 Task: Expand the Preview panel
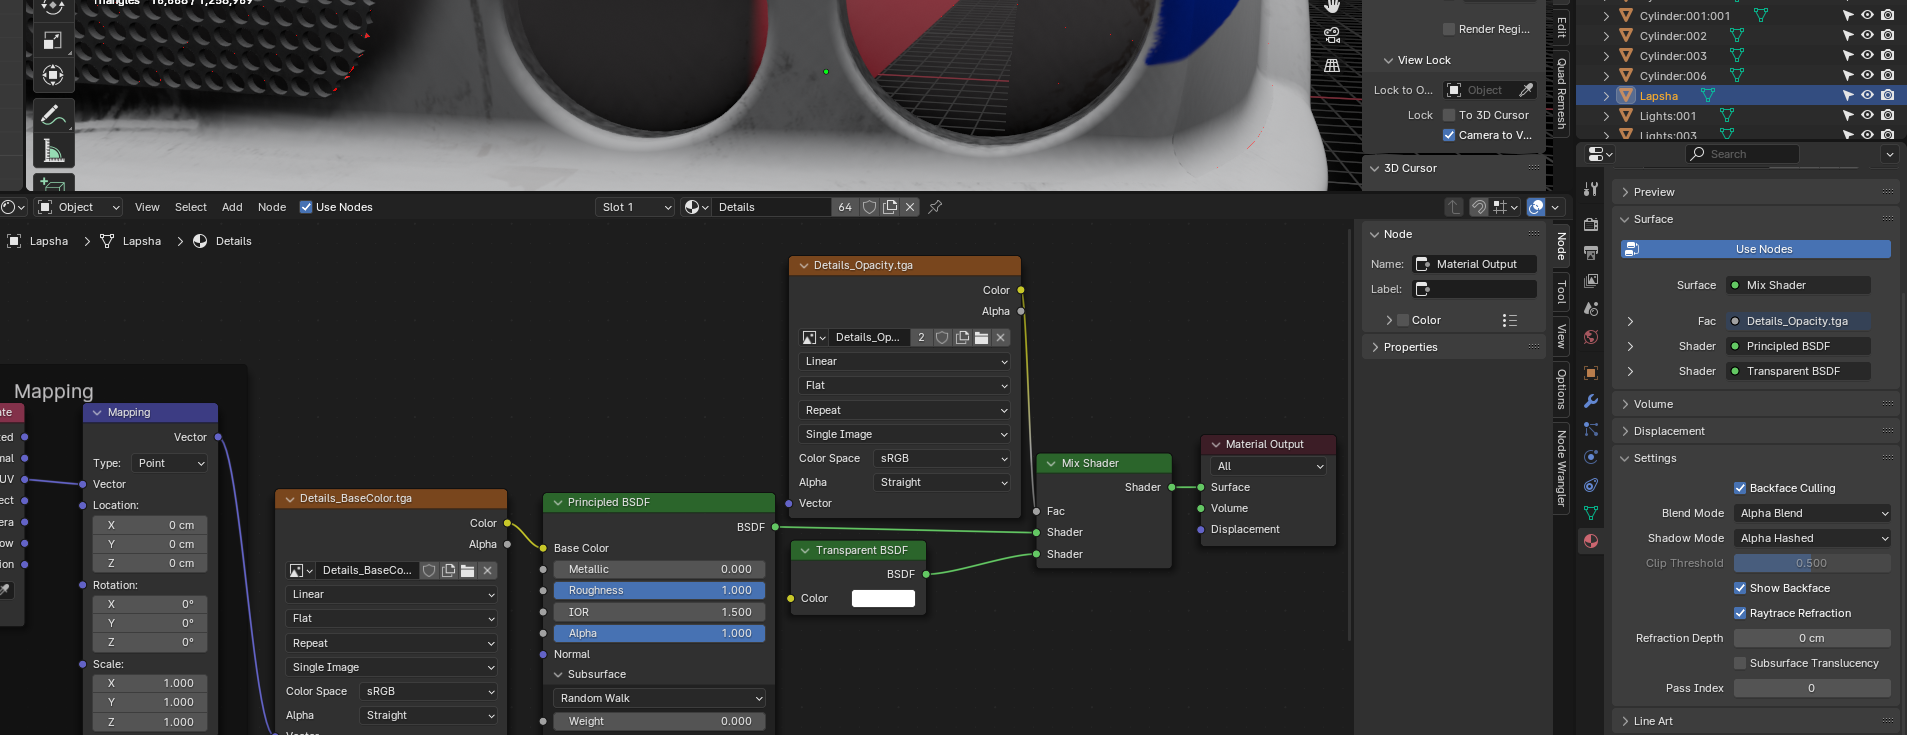click(x=1756, y=192)
